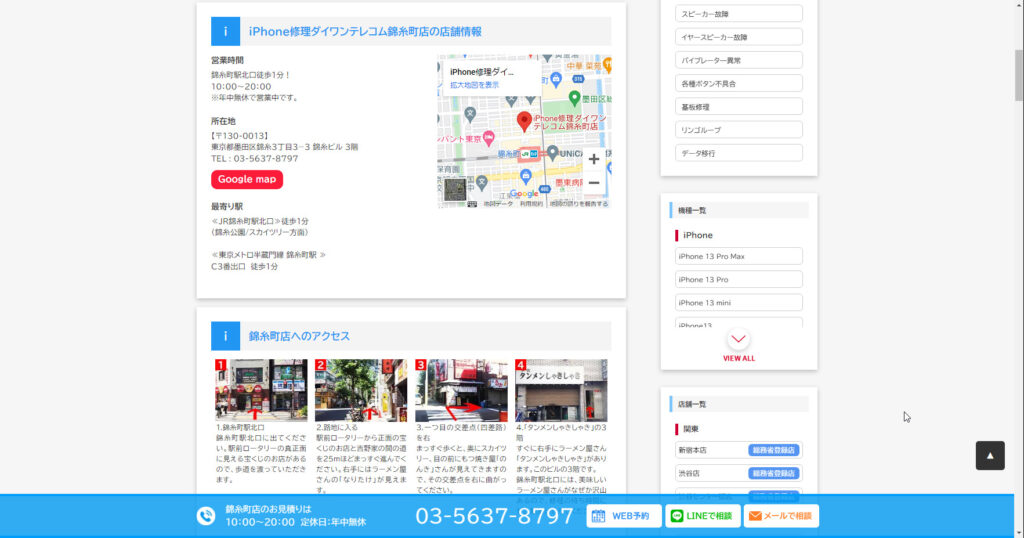Image resolution: width=1024 pixels, height=538 pixels.
Task: Select バイブレーター異常 repair item
Action: pos(739,60)
